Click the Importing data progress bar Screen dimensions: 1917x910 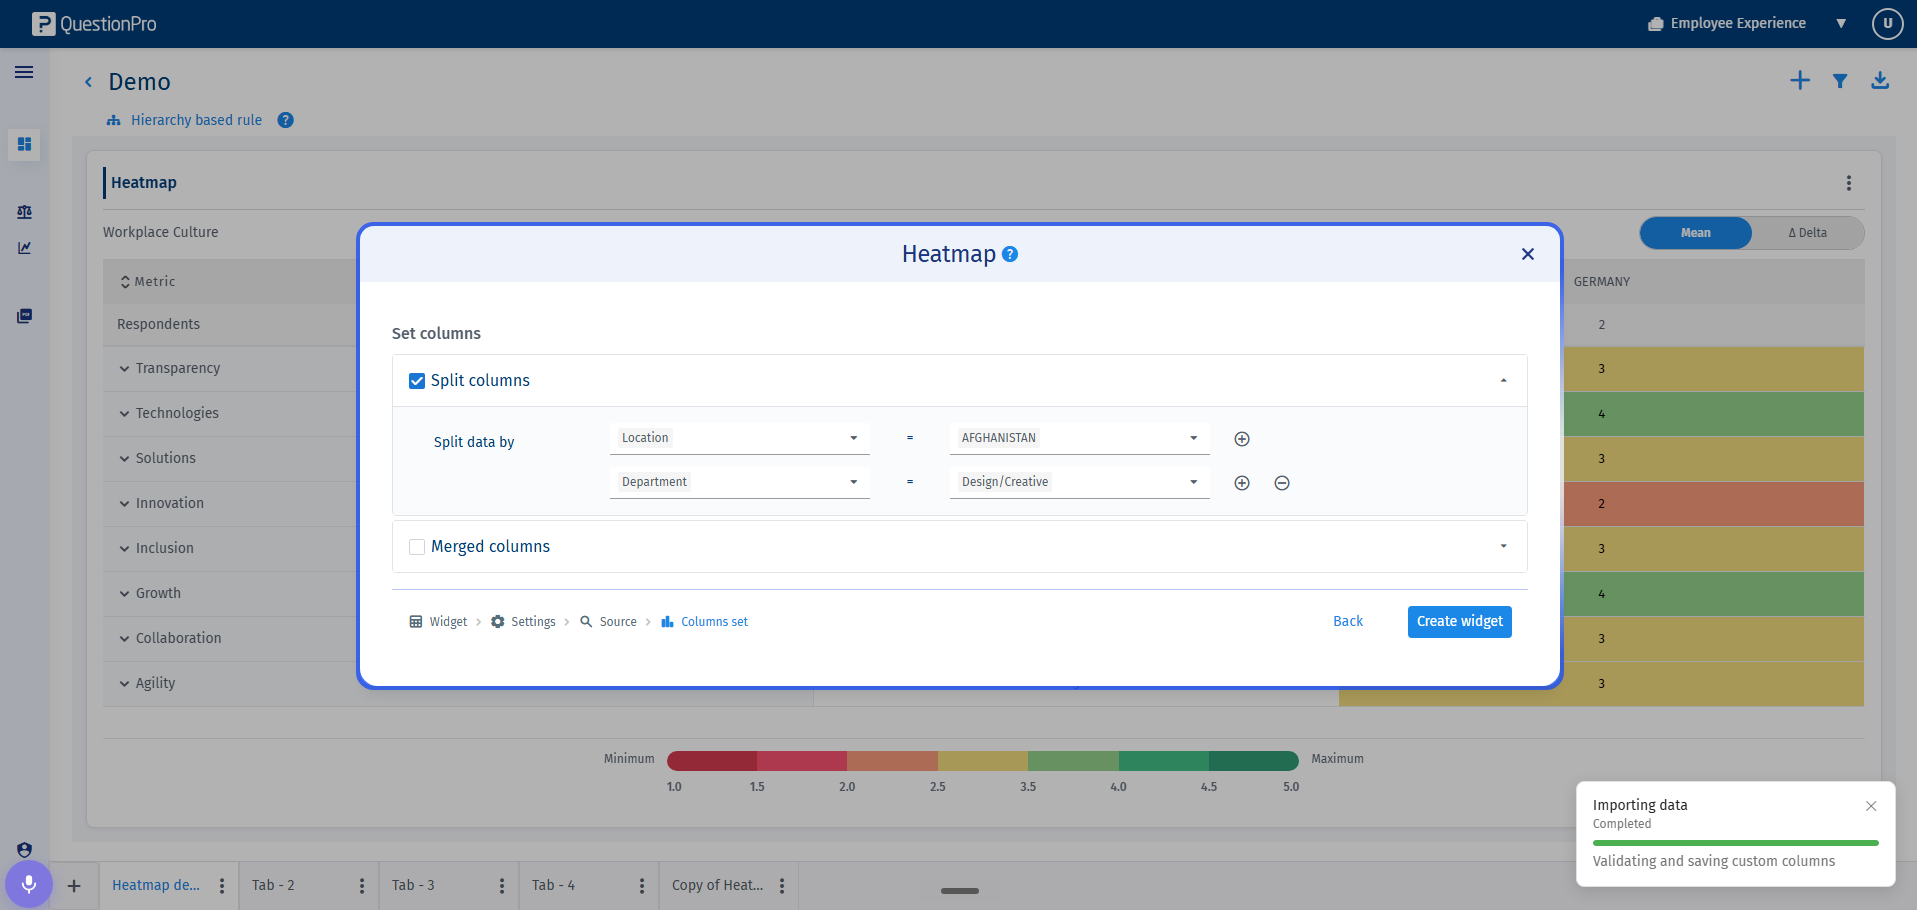coord(1736,843)
